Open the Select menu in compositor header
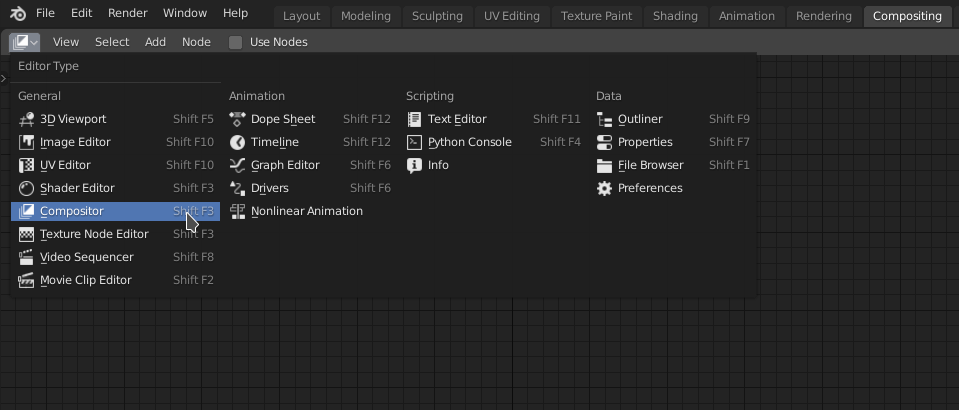The width and height of the screenshot is (959, 410). coord(112,42)
